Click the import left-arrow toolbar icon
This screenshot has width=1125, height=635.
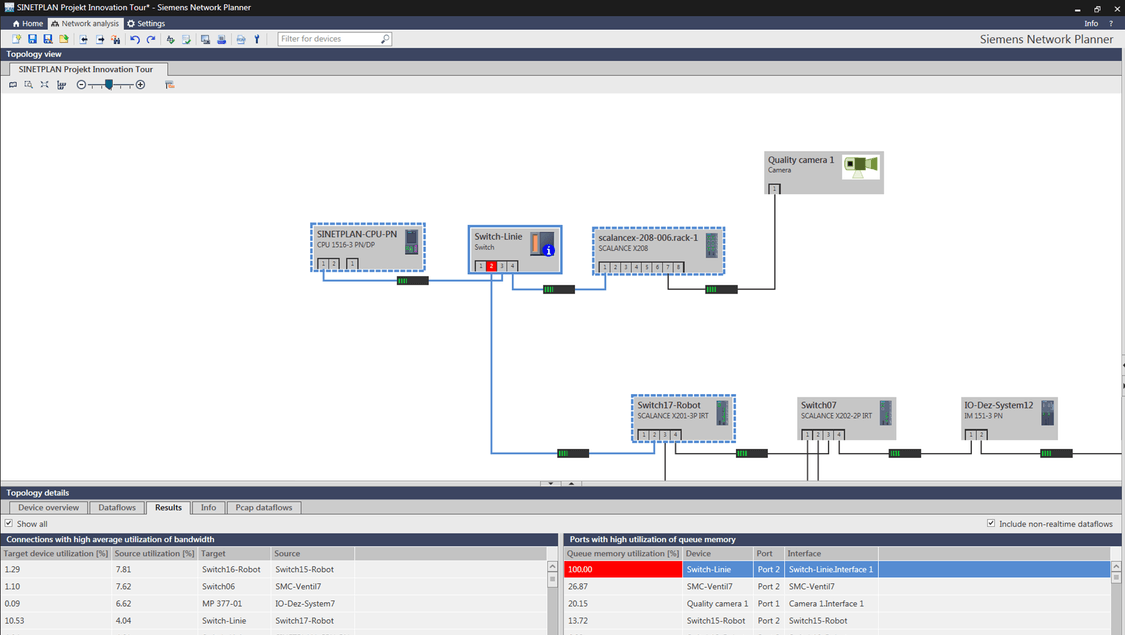coord(83,39)
